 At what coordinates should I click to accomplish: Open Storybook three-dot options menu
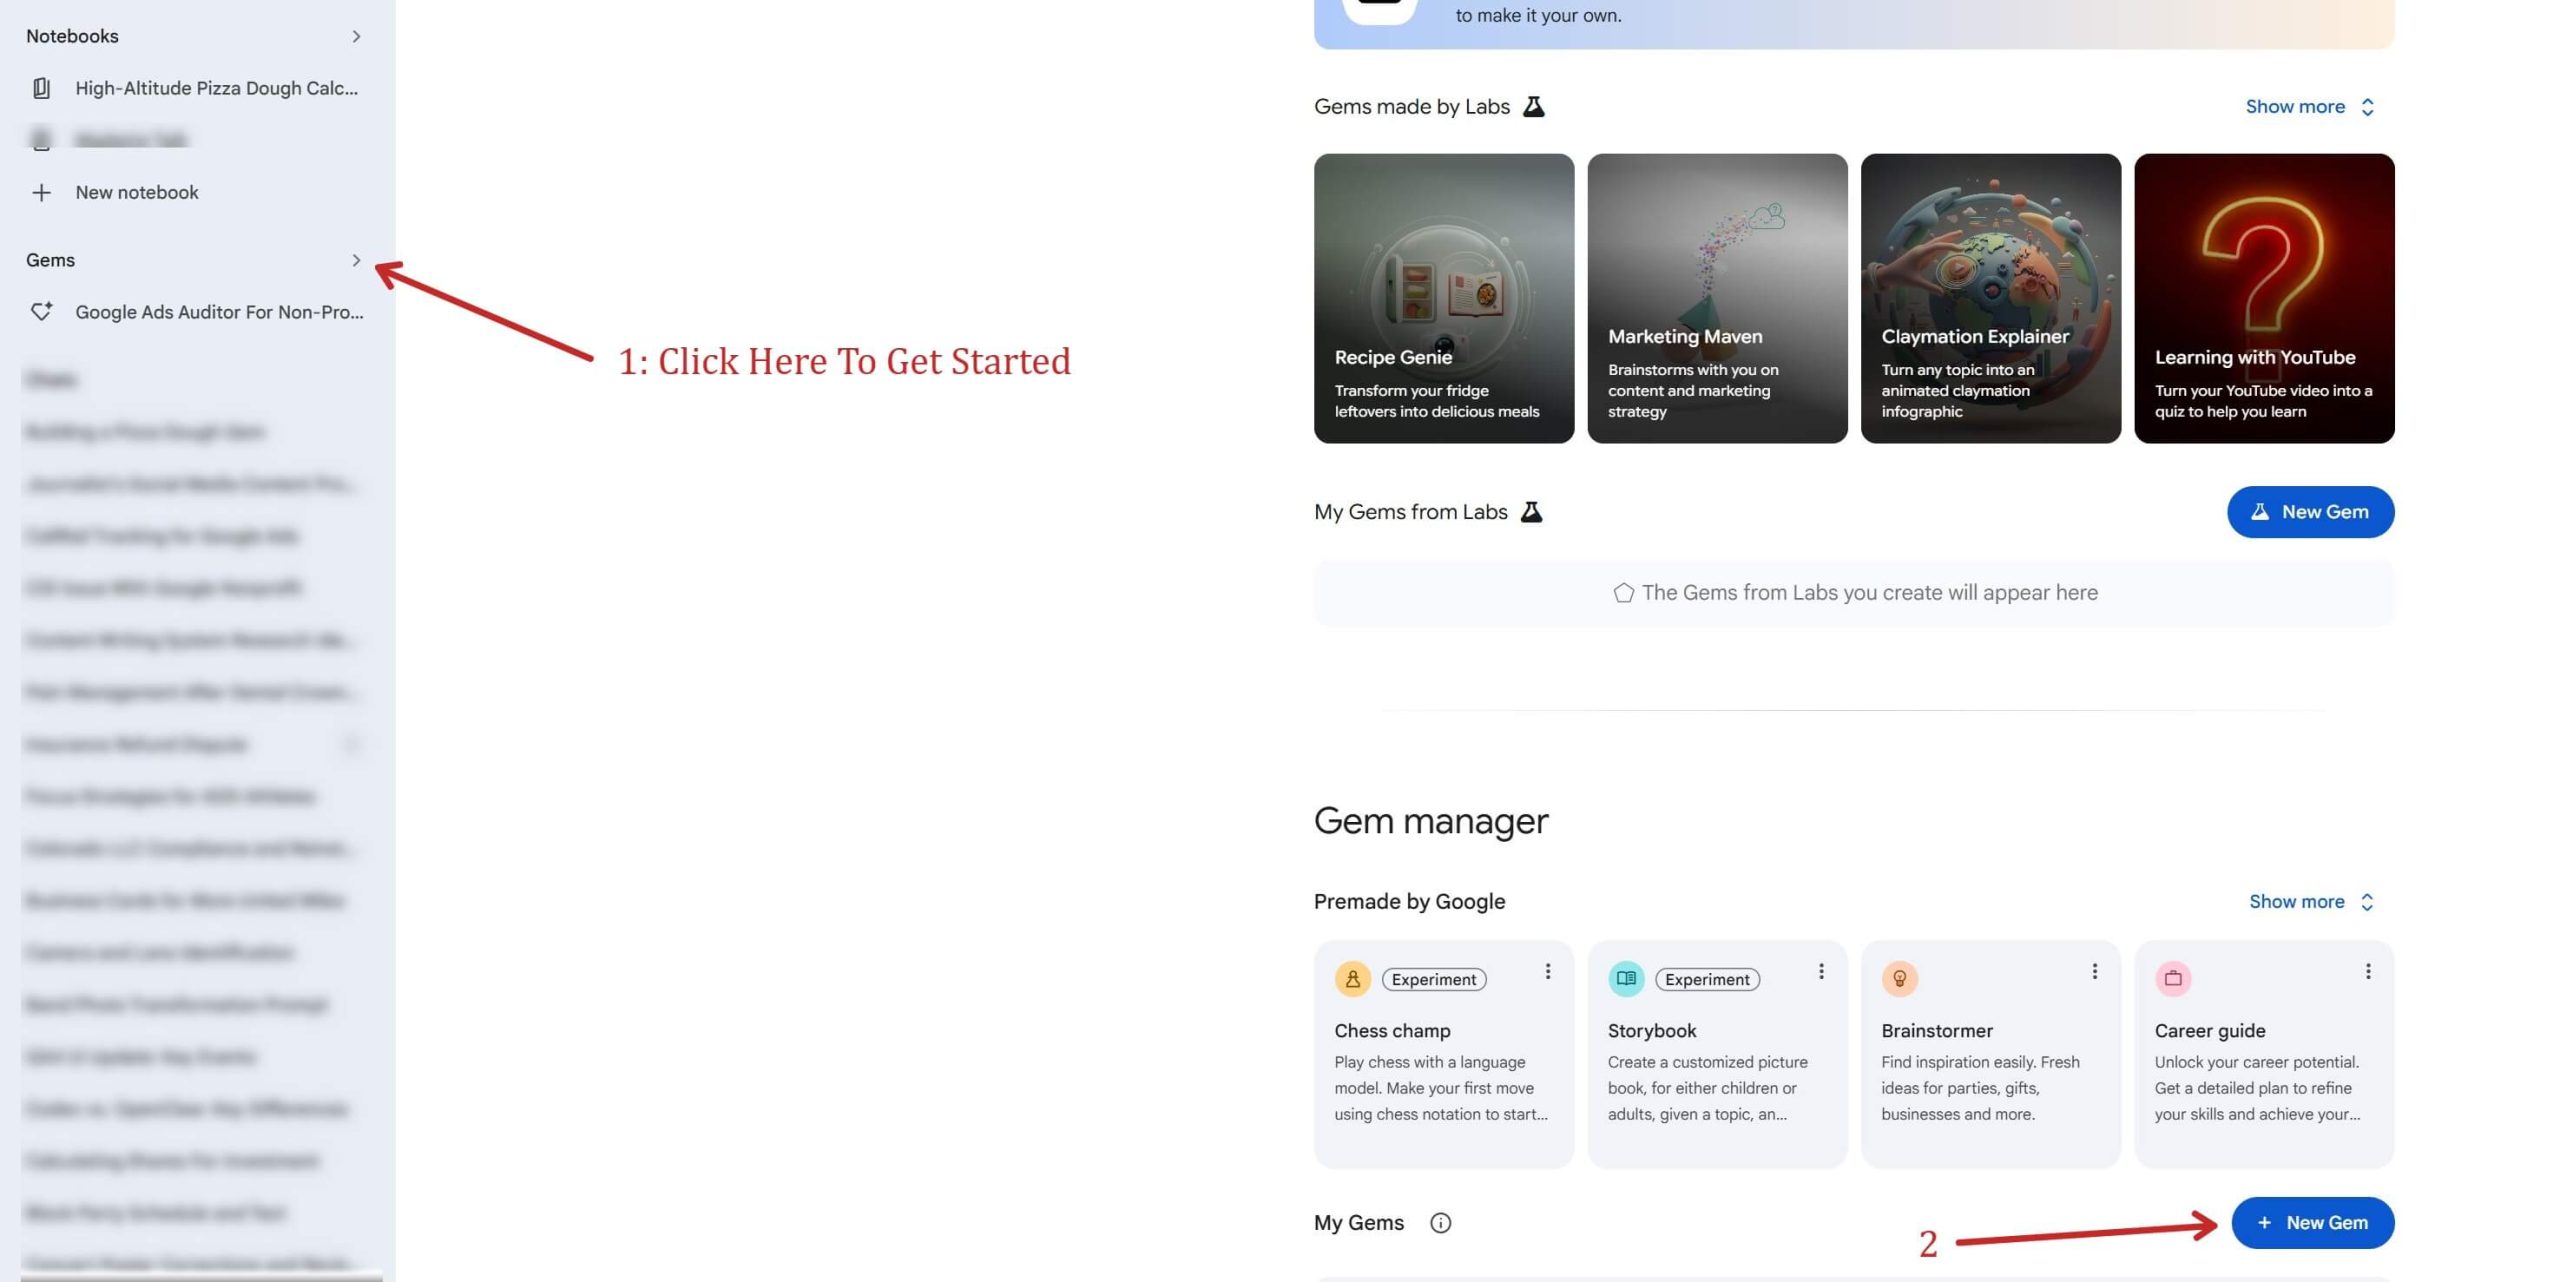1820,972
